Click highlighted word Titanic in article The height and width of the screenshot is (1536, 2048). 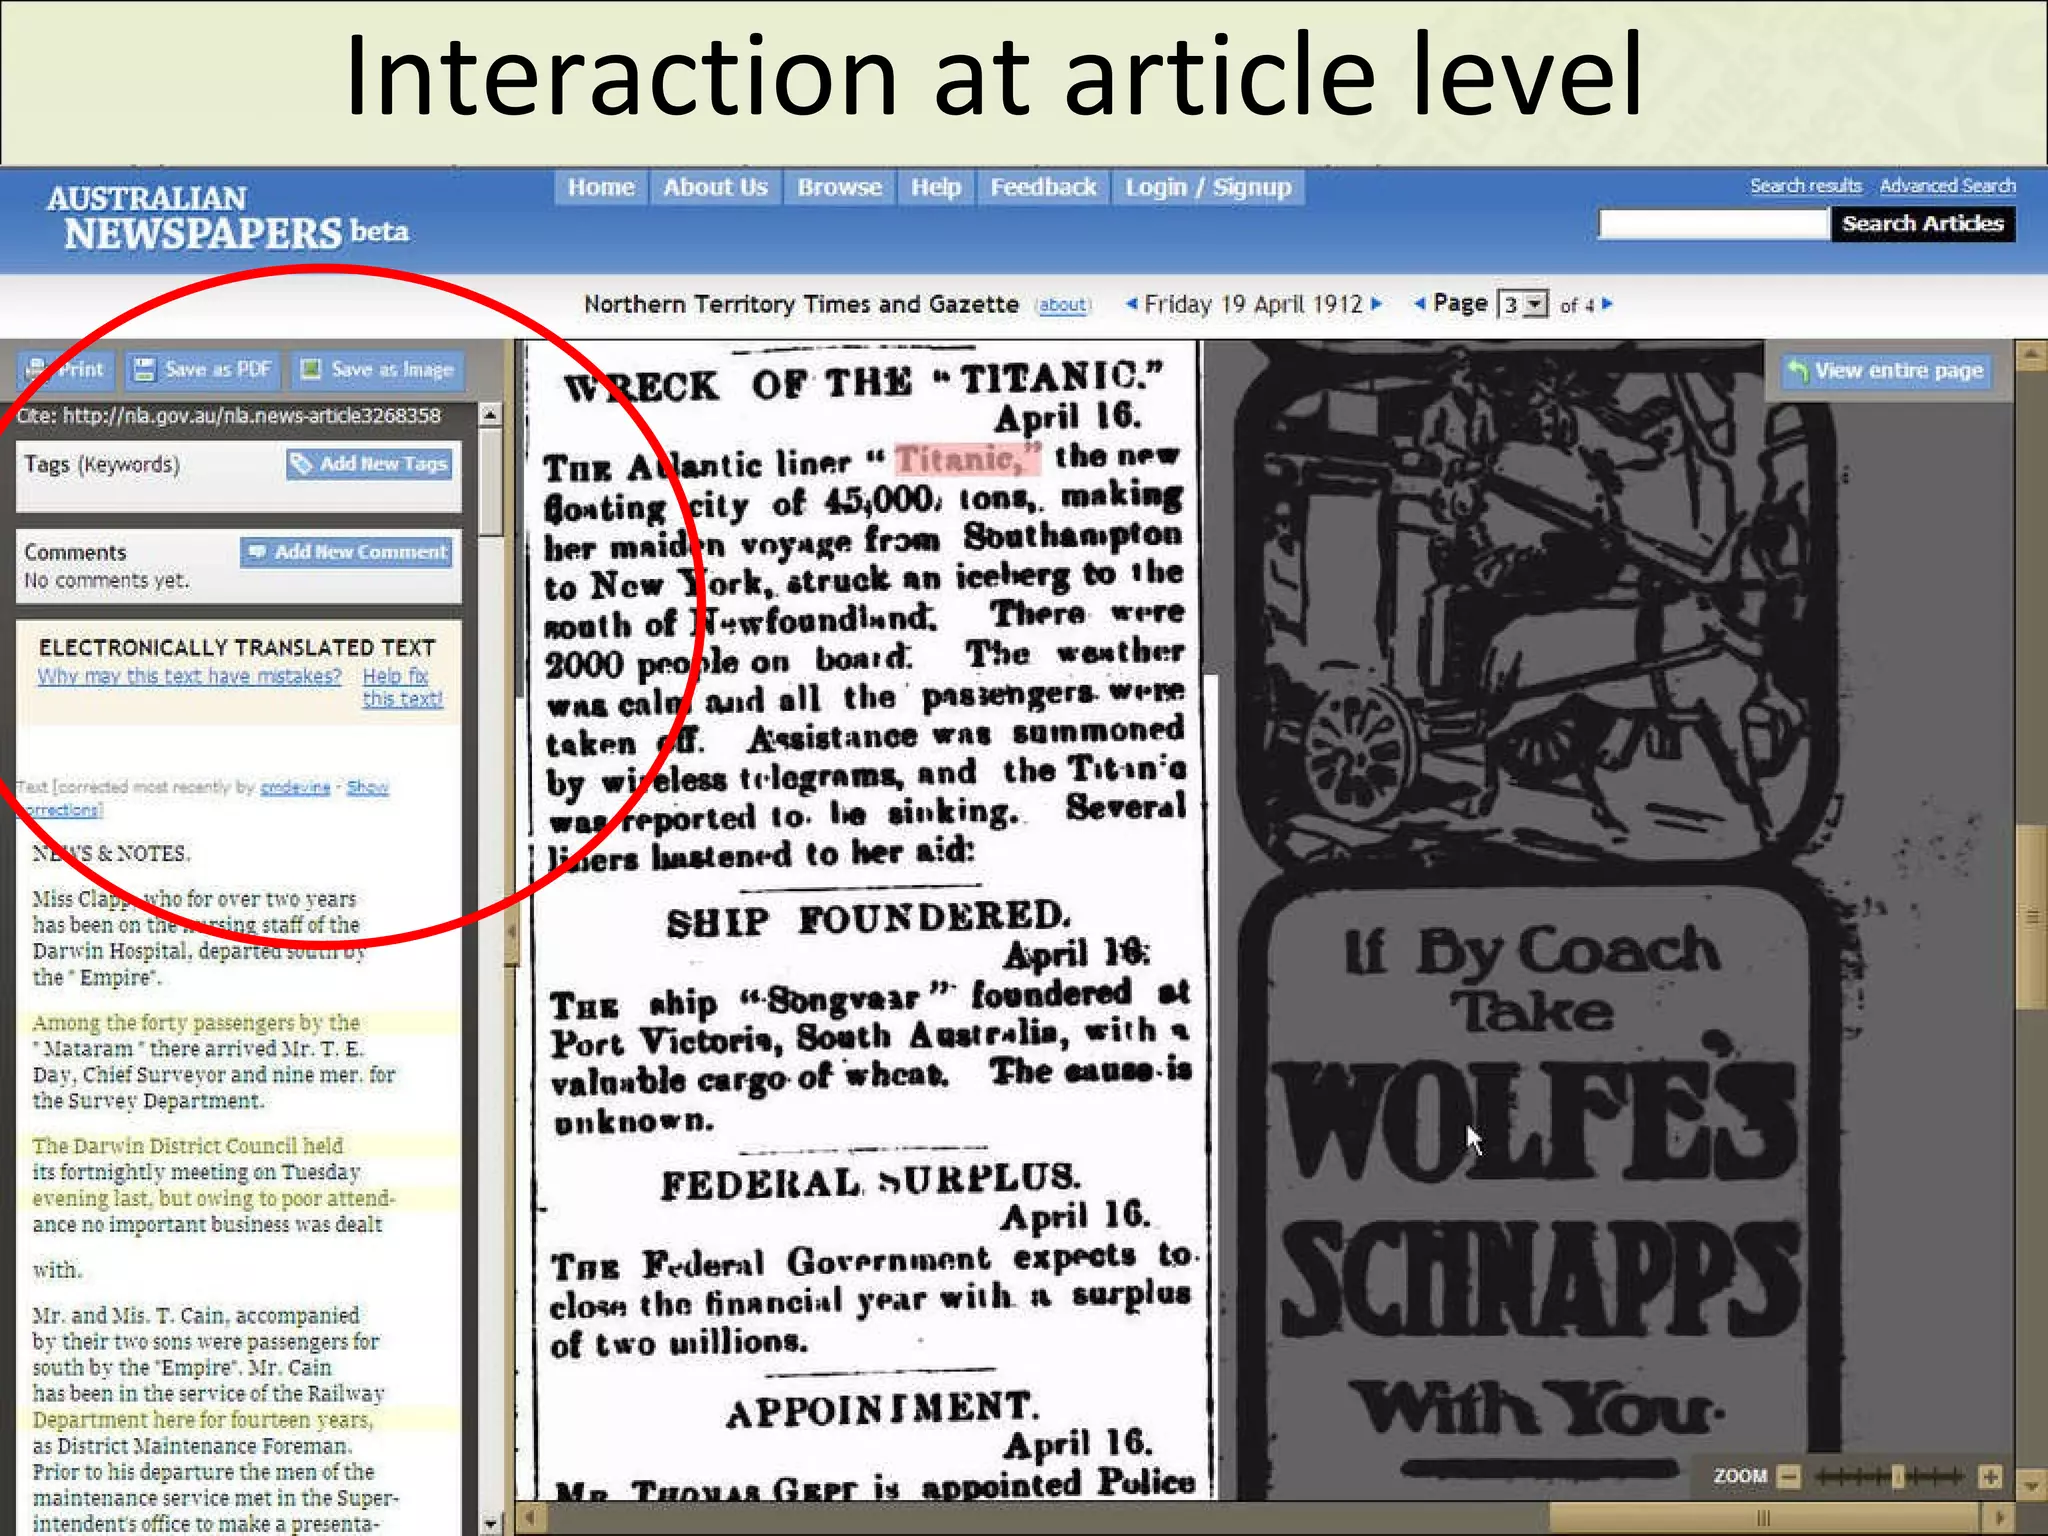[x=967, y=458]
